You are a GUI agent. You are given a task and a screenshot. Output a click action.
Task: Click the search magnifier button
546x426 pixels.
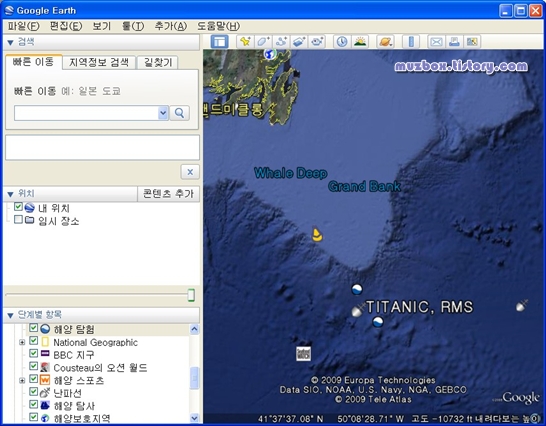coord(180,113)
